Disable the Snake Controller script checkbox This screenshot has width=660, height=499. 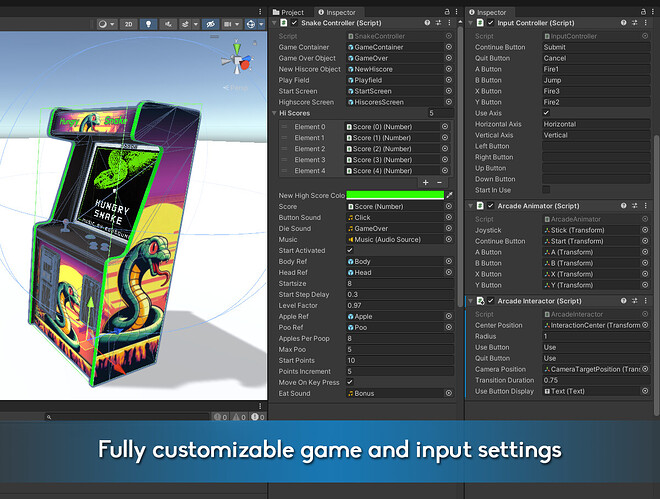294,23
